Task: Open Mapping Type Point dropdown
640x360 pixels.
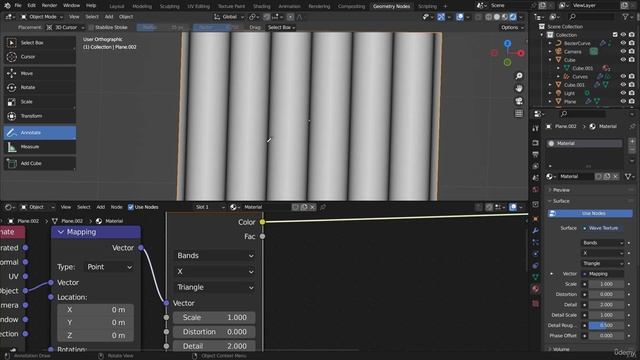Action: 109,267
